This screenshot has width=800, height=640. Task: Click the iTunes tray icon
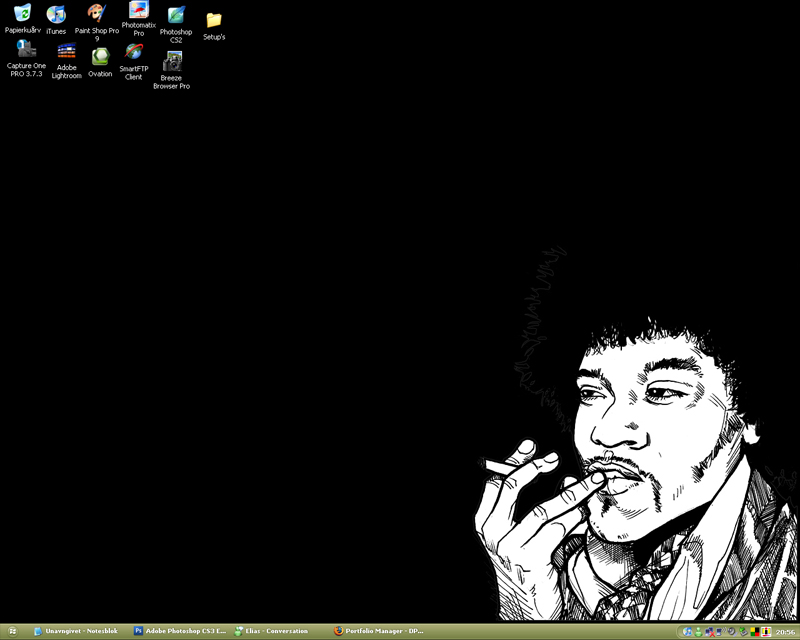click(687, 632)
